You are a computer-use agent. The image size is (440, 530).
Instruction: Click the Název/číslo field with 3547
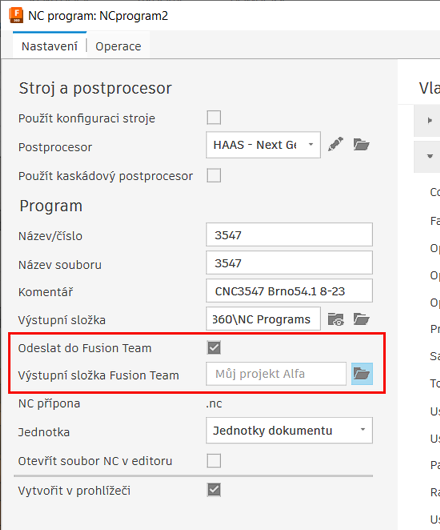point(289,235)
